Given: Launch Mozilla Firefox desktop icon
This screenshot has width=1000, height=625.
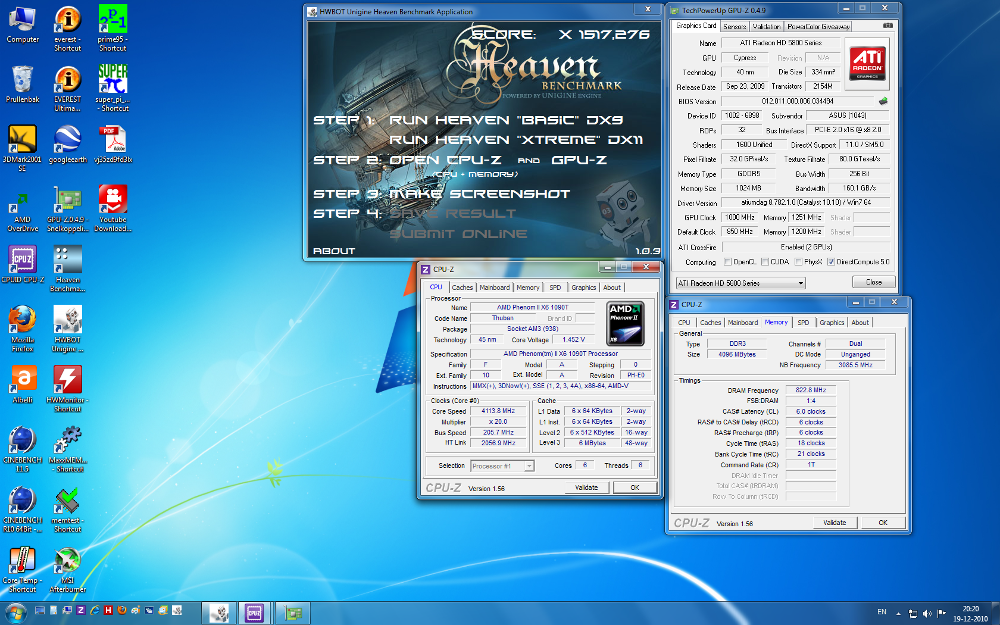Looking at the screenshot, I should (x=22, y=329).
